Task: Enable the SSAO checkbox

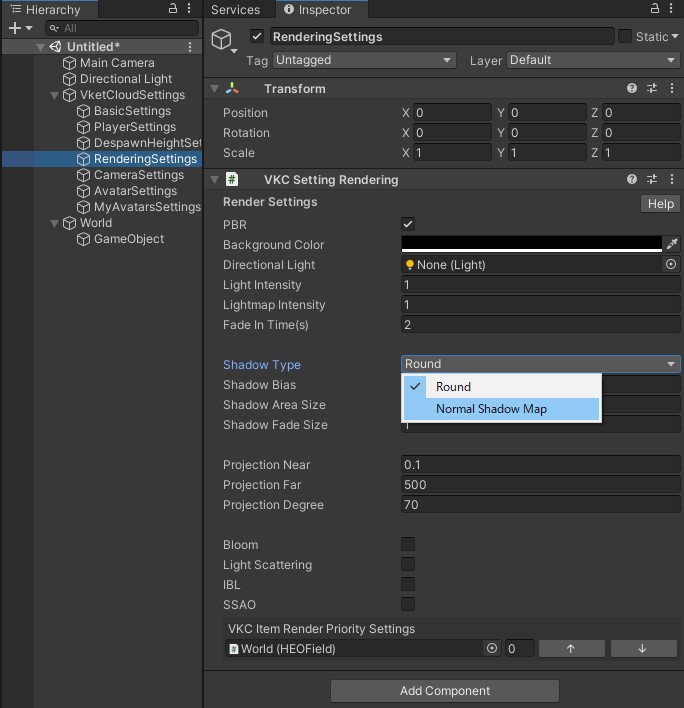Action: (408, 605)
